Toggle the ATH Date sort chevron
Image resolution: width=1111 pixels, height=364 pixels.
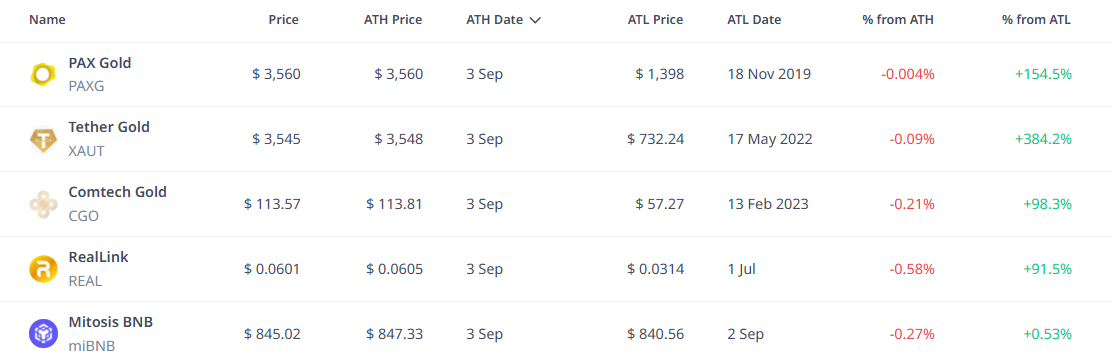pyautogui.click(x=535, y=21)
